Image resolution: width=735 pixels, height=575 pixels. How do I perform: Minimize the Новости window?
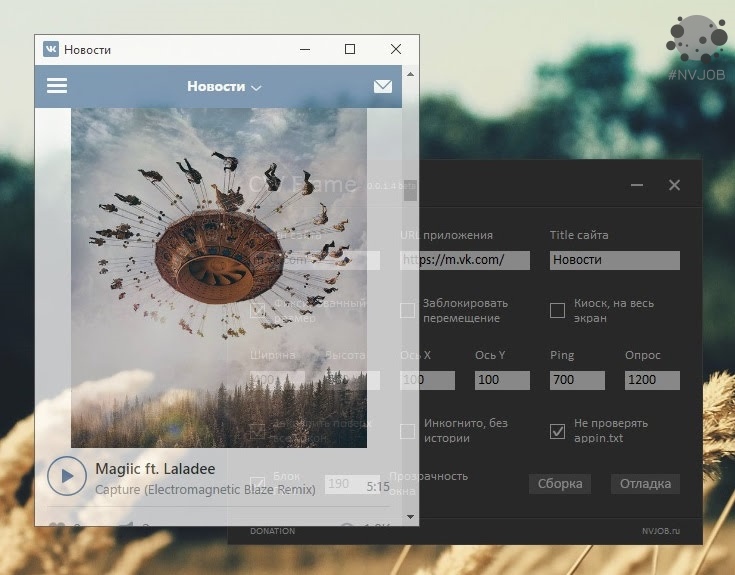click(x=305, y=49)
